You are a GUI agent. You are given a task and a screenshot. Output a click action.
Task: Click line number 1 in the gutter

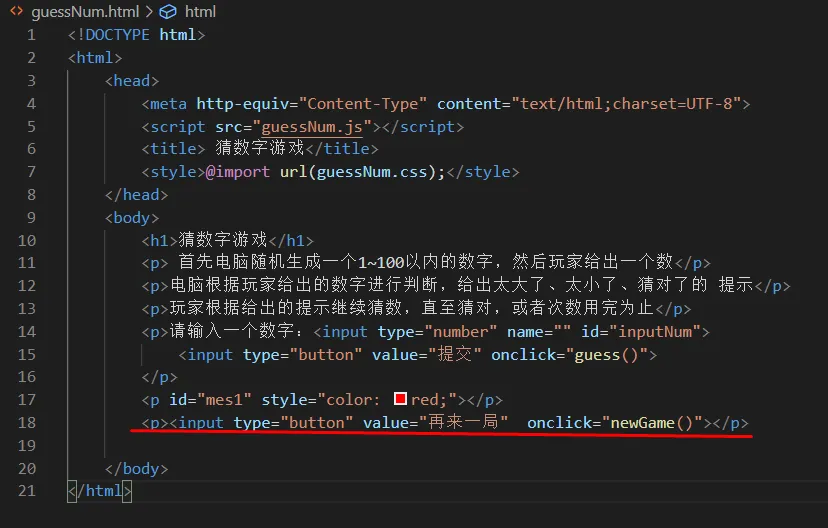[x=31, y=35]
